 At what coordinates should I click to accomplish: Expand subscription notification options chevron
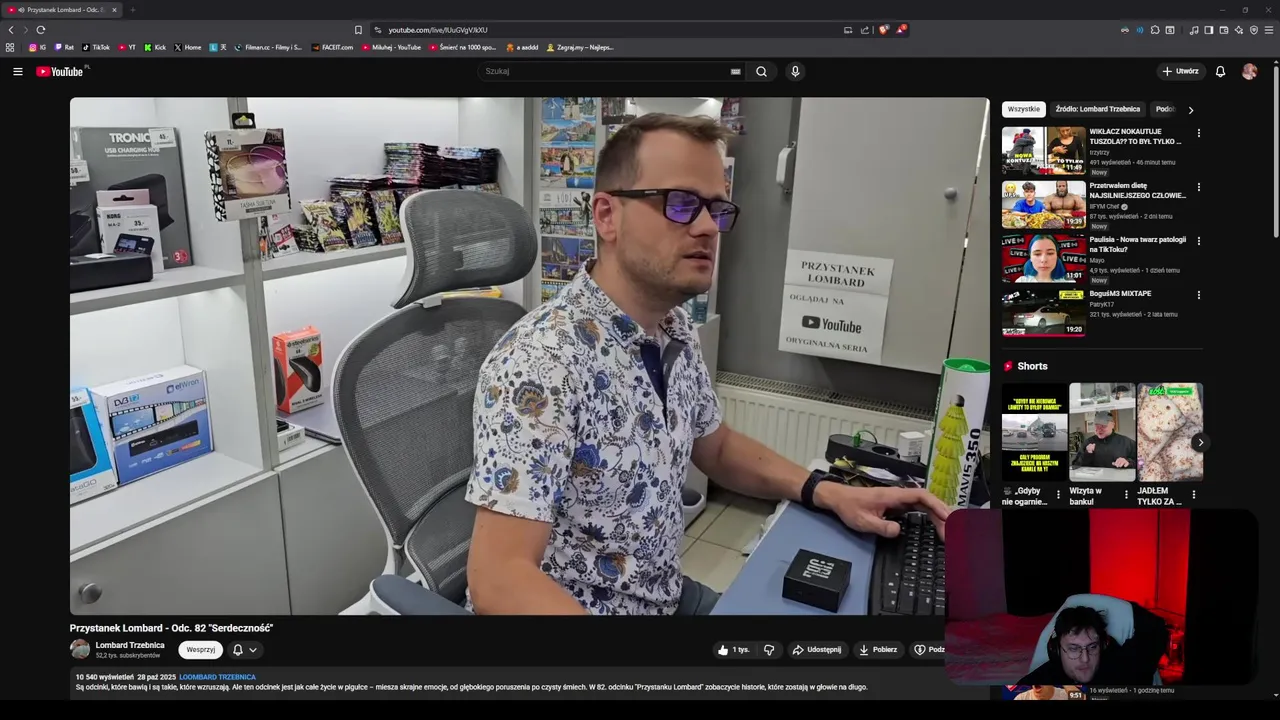point(253,650)
